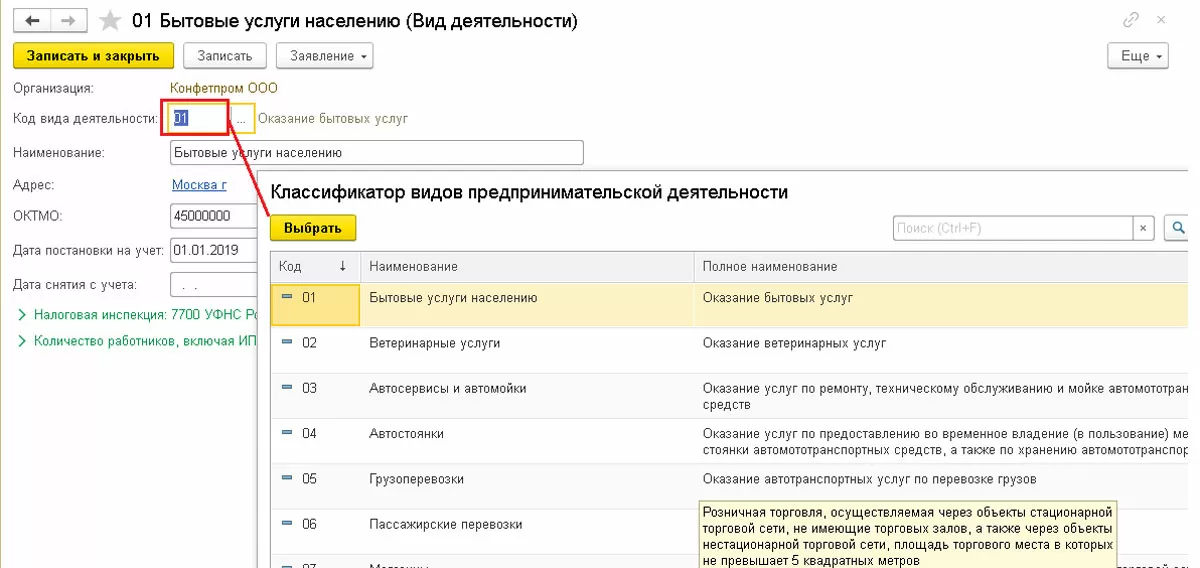The width and height of the screenshot is (1200, 568).
Task: Select the 05 Грузоперевозки row
Action: pos(416,479)
